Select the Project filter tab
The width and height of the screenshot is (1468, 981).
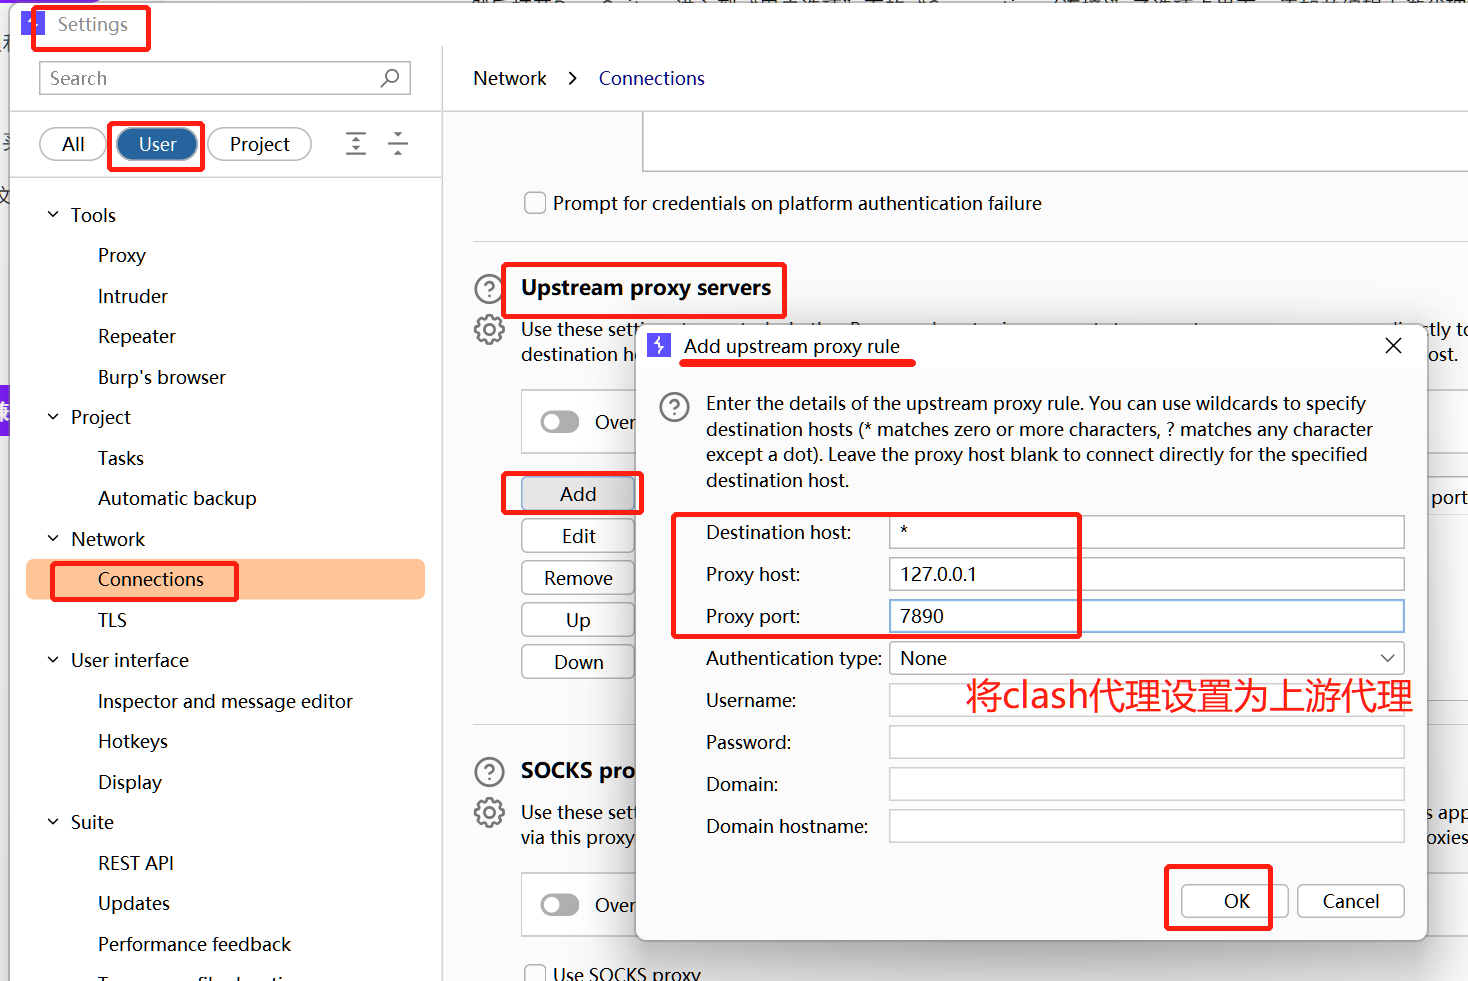pos(259,144)
